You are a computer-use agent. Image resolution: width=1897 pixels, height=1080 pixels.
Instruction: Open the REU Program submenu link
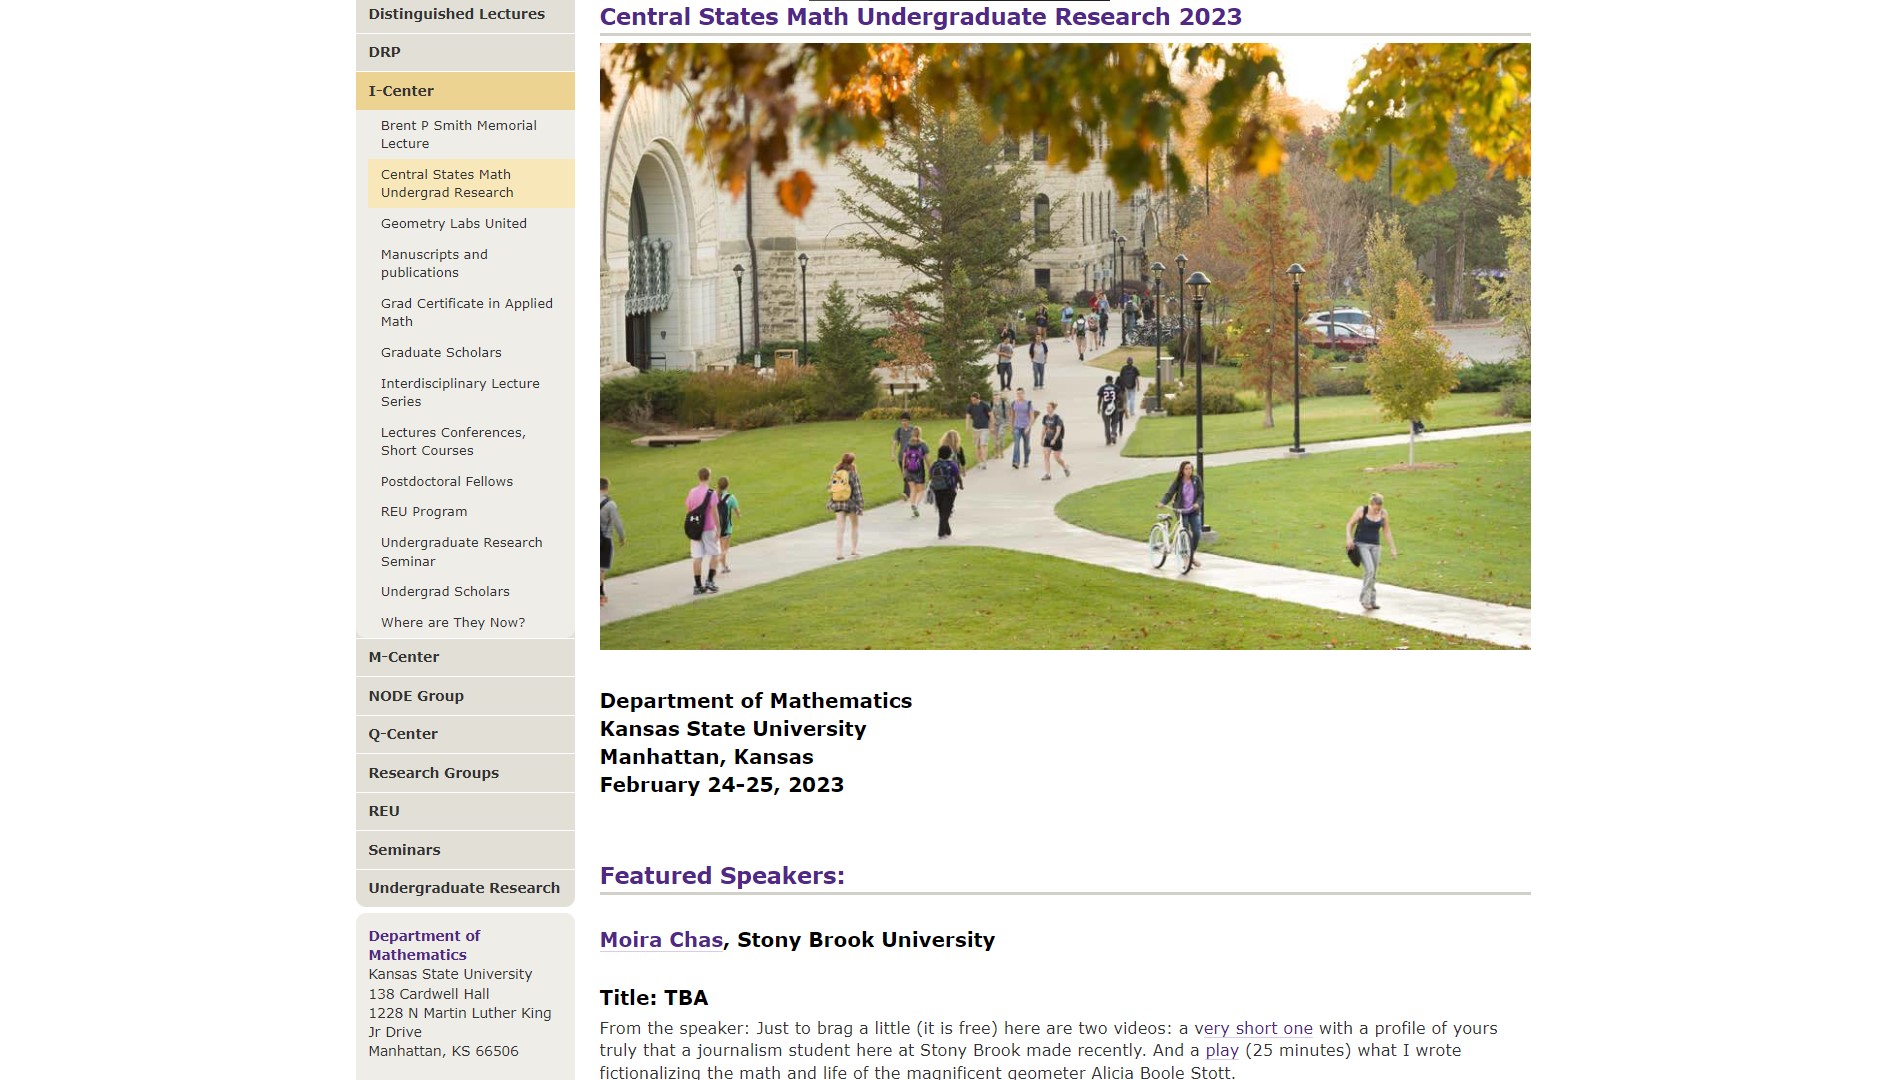[424, 511]
